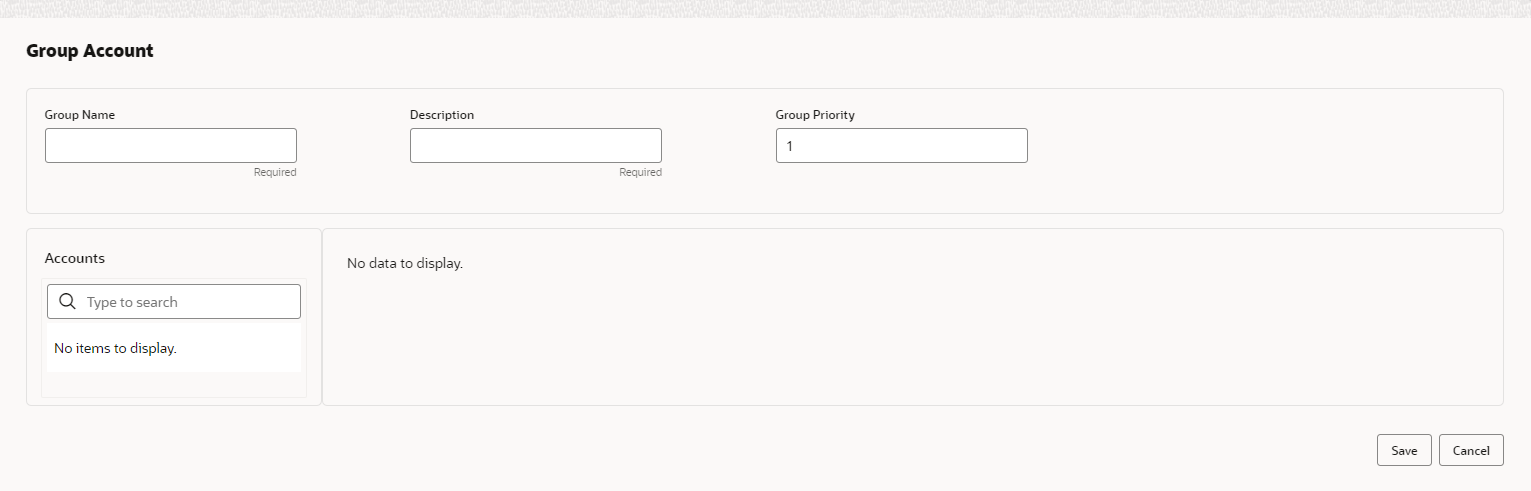Click the magnifier icon in Accounts search
The width and height of the screenshot is (1531, 491).
(68, 302)
